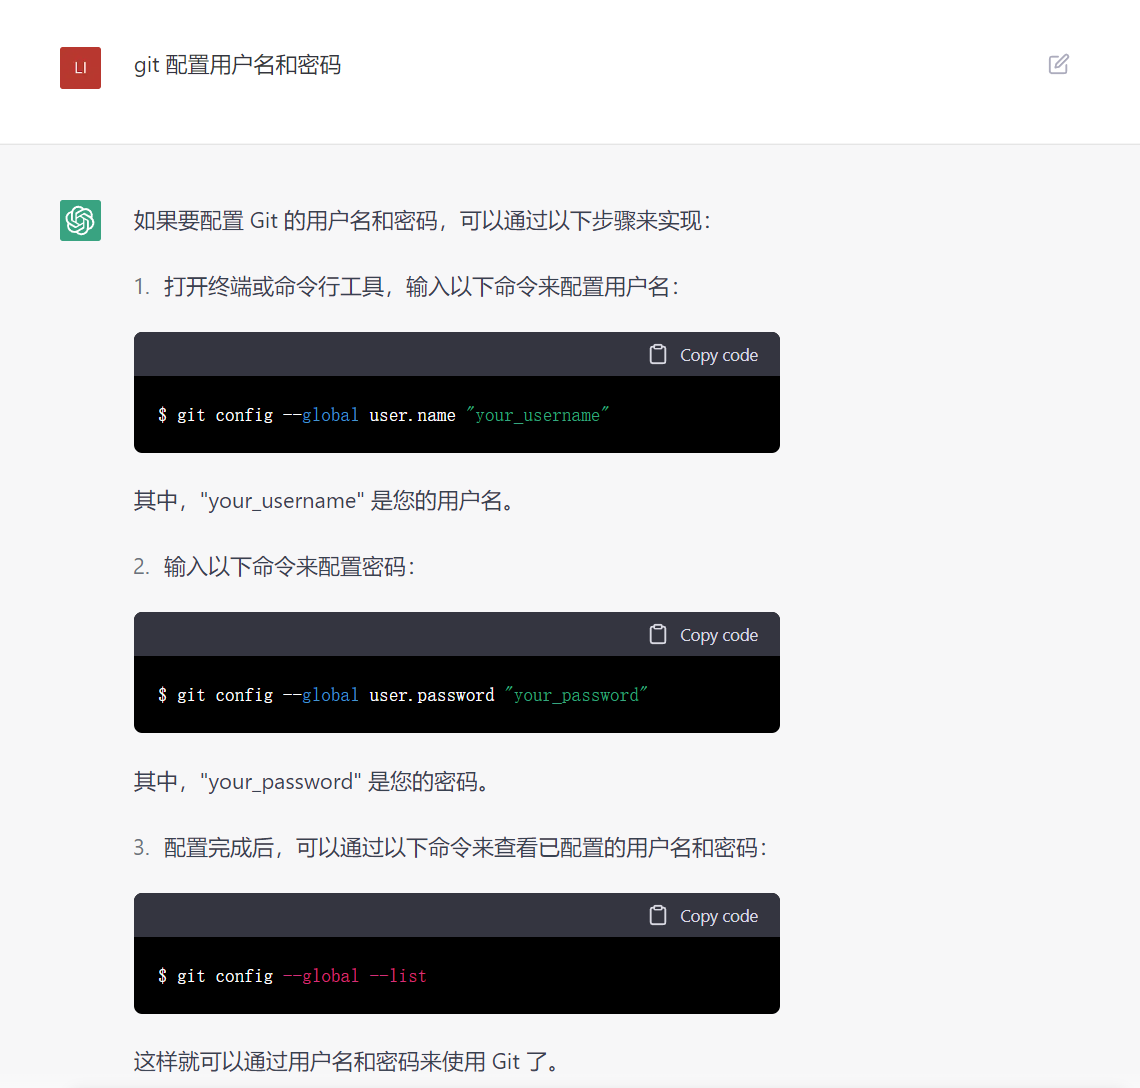
Task: Click the intro sentence starting with 如果要配置 Git
Action: [x=422, y=220]
